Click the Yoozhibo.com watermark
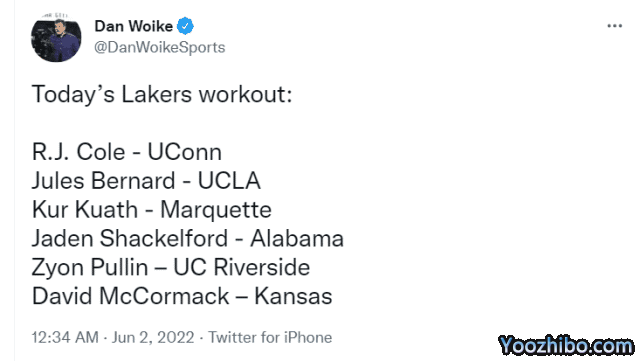The image size is (641, 361). click(566, 346)
